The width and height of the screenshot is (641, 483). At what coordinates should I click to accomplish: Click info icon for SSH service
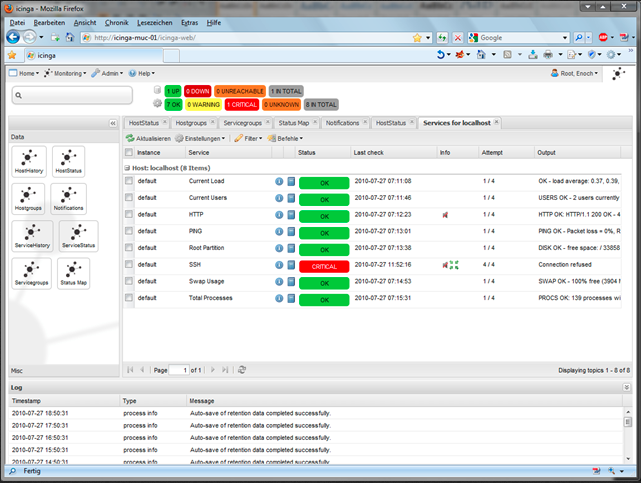tap(279, 265)
